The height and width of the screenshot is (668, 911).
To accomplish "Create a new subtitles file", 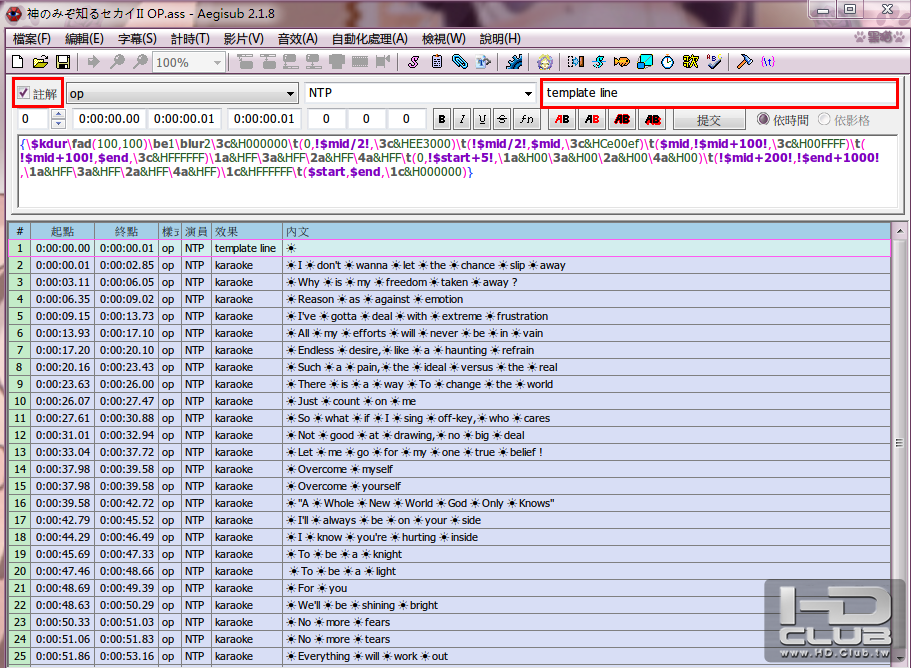I will (18, 62).
